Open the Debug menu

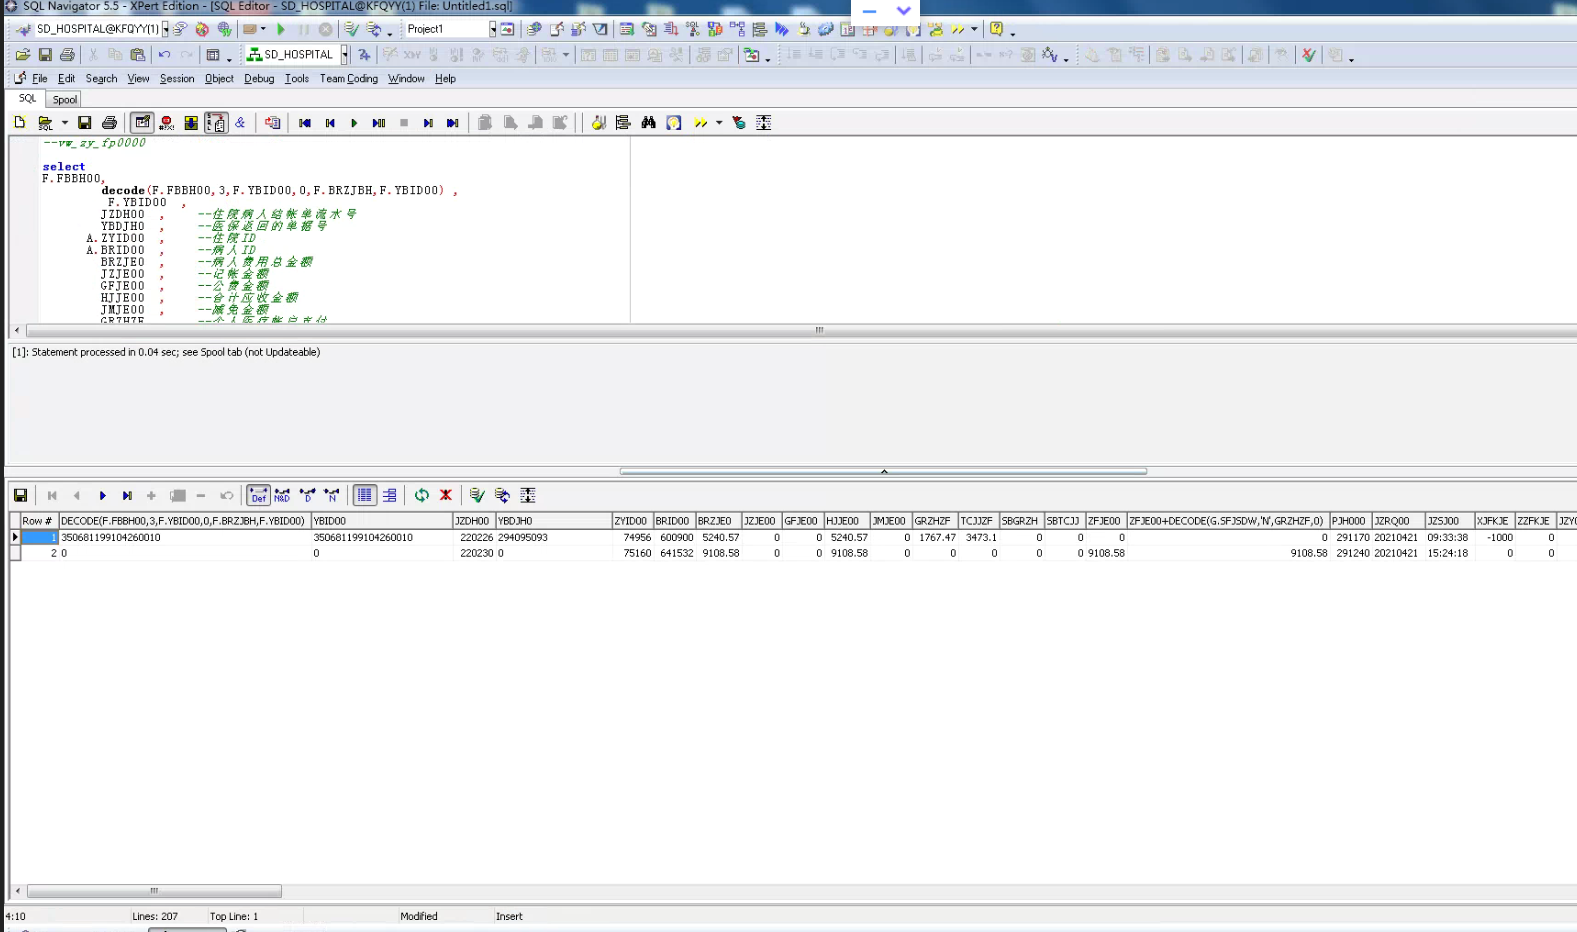tap(259, 79)
